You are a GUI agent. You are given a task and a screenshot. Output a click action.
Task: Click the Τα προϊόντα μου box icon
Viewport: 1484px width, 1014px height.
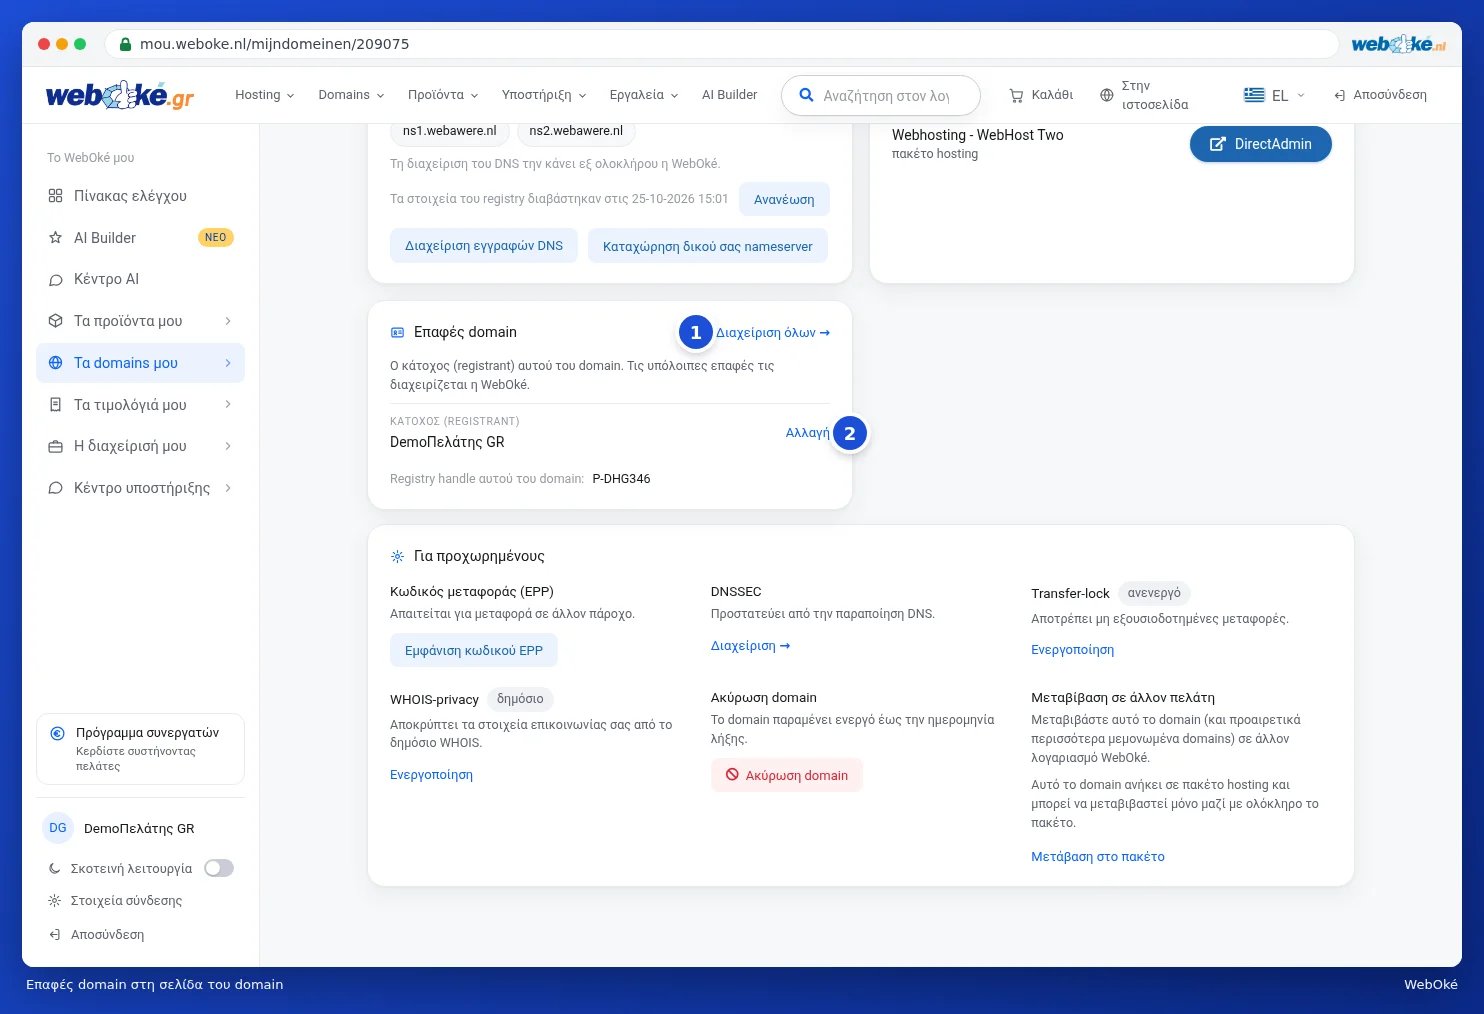tap(55, 321)
